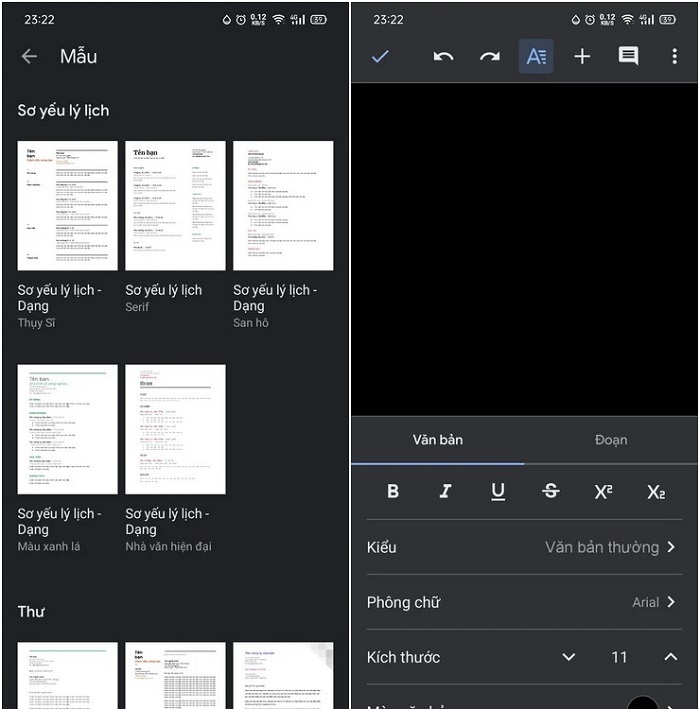The height and width of the screenshot is (709, 700).
Task: Tap the Thụy Sĩ template label
Action: (x=36, y=323)
